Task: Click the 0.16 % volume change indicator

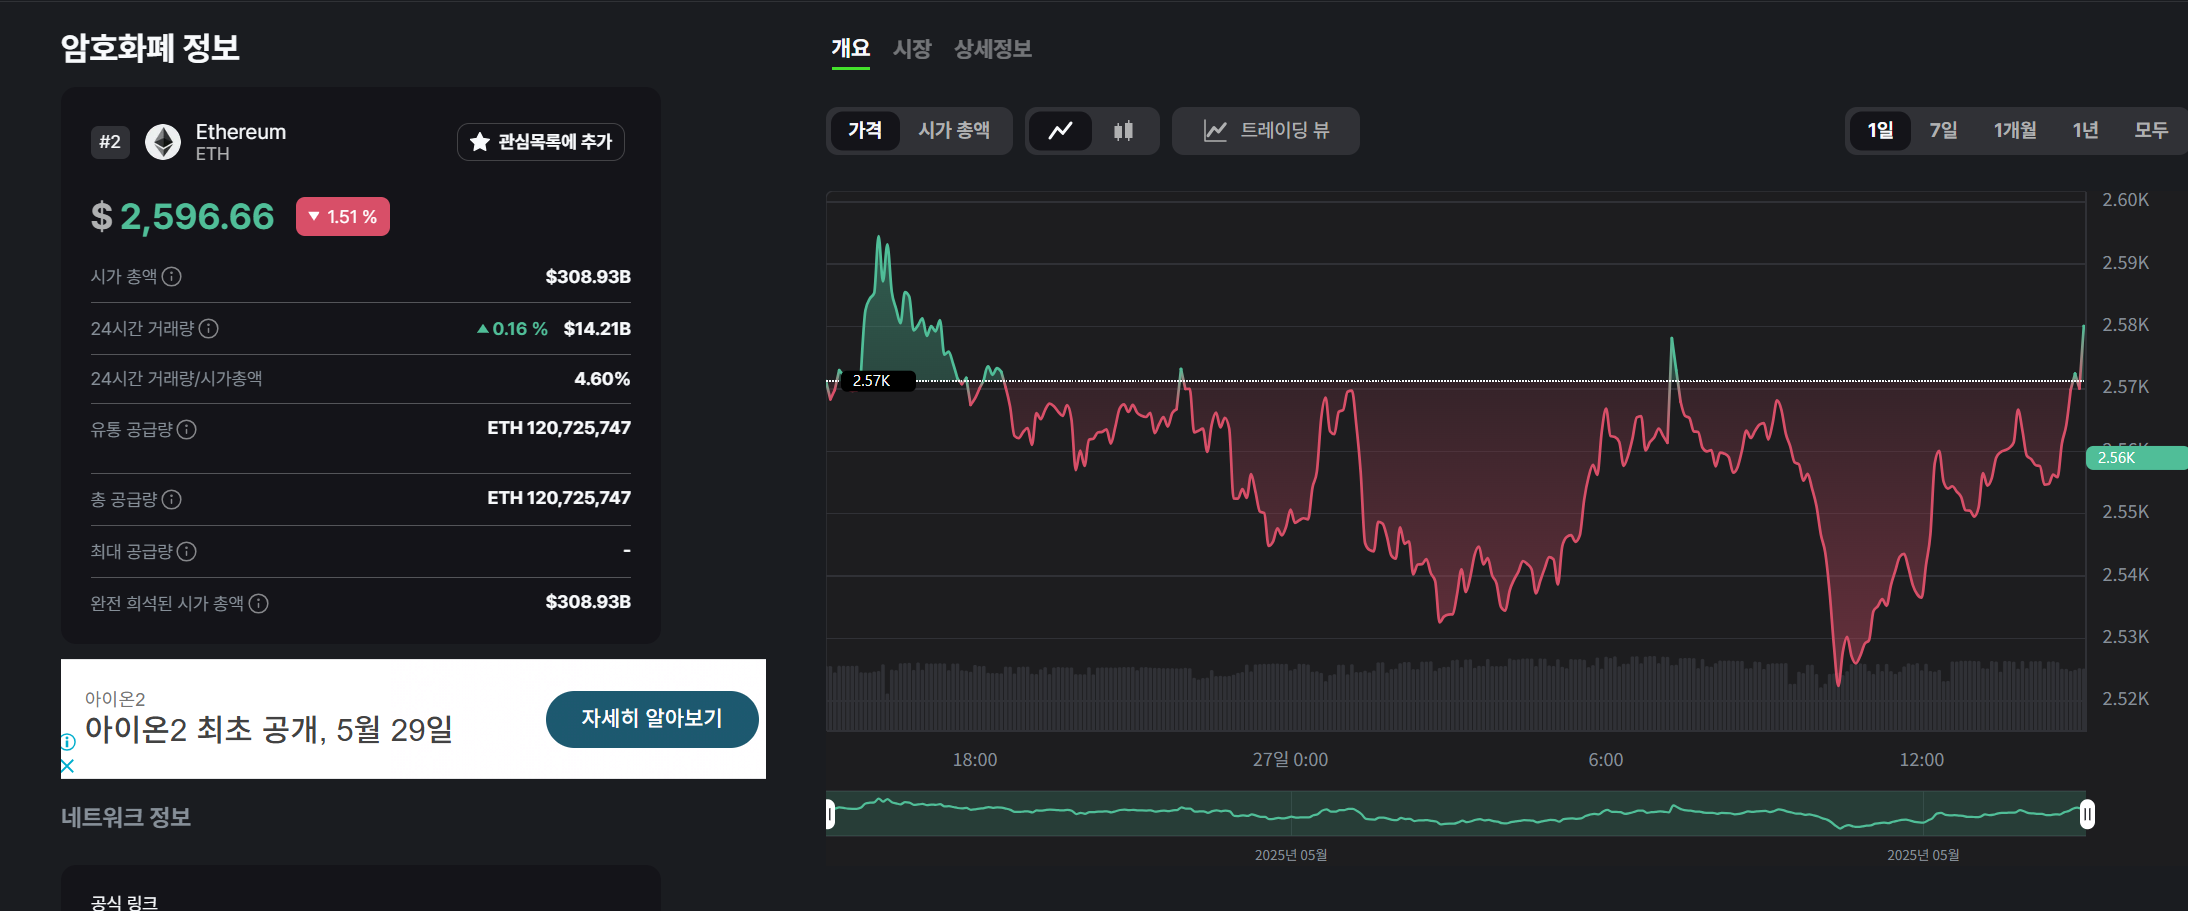Action: pyautogui.click(x=512, y=328)
